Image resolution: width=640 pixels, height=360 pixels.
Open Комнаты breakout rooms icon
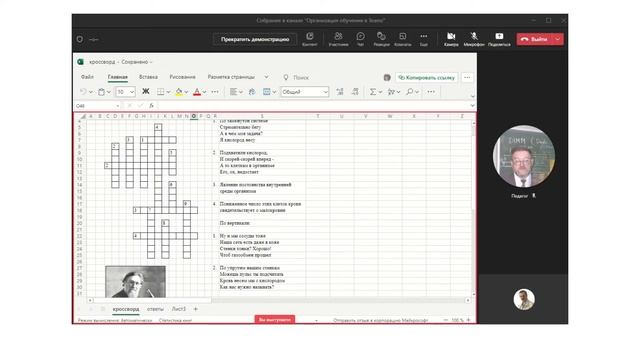402,39
